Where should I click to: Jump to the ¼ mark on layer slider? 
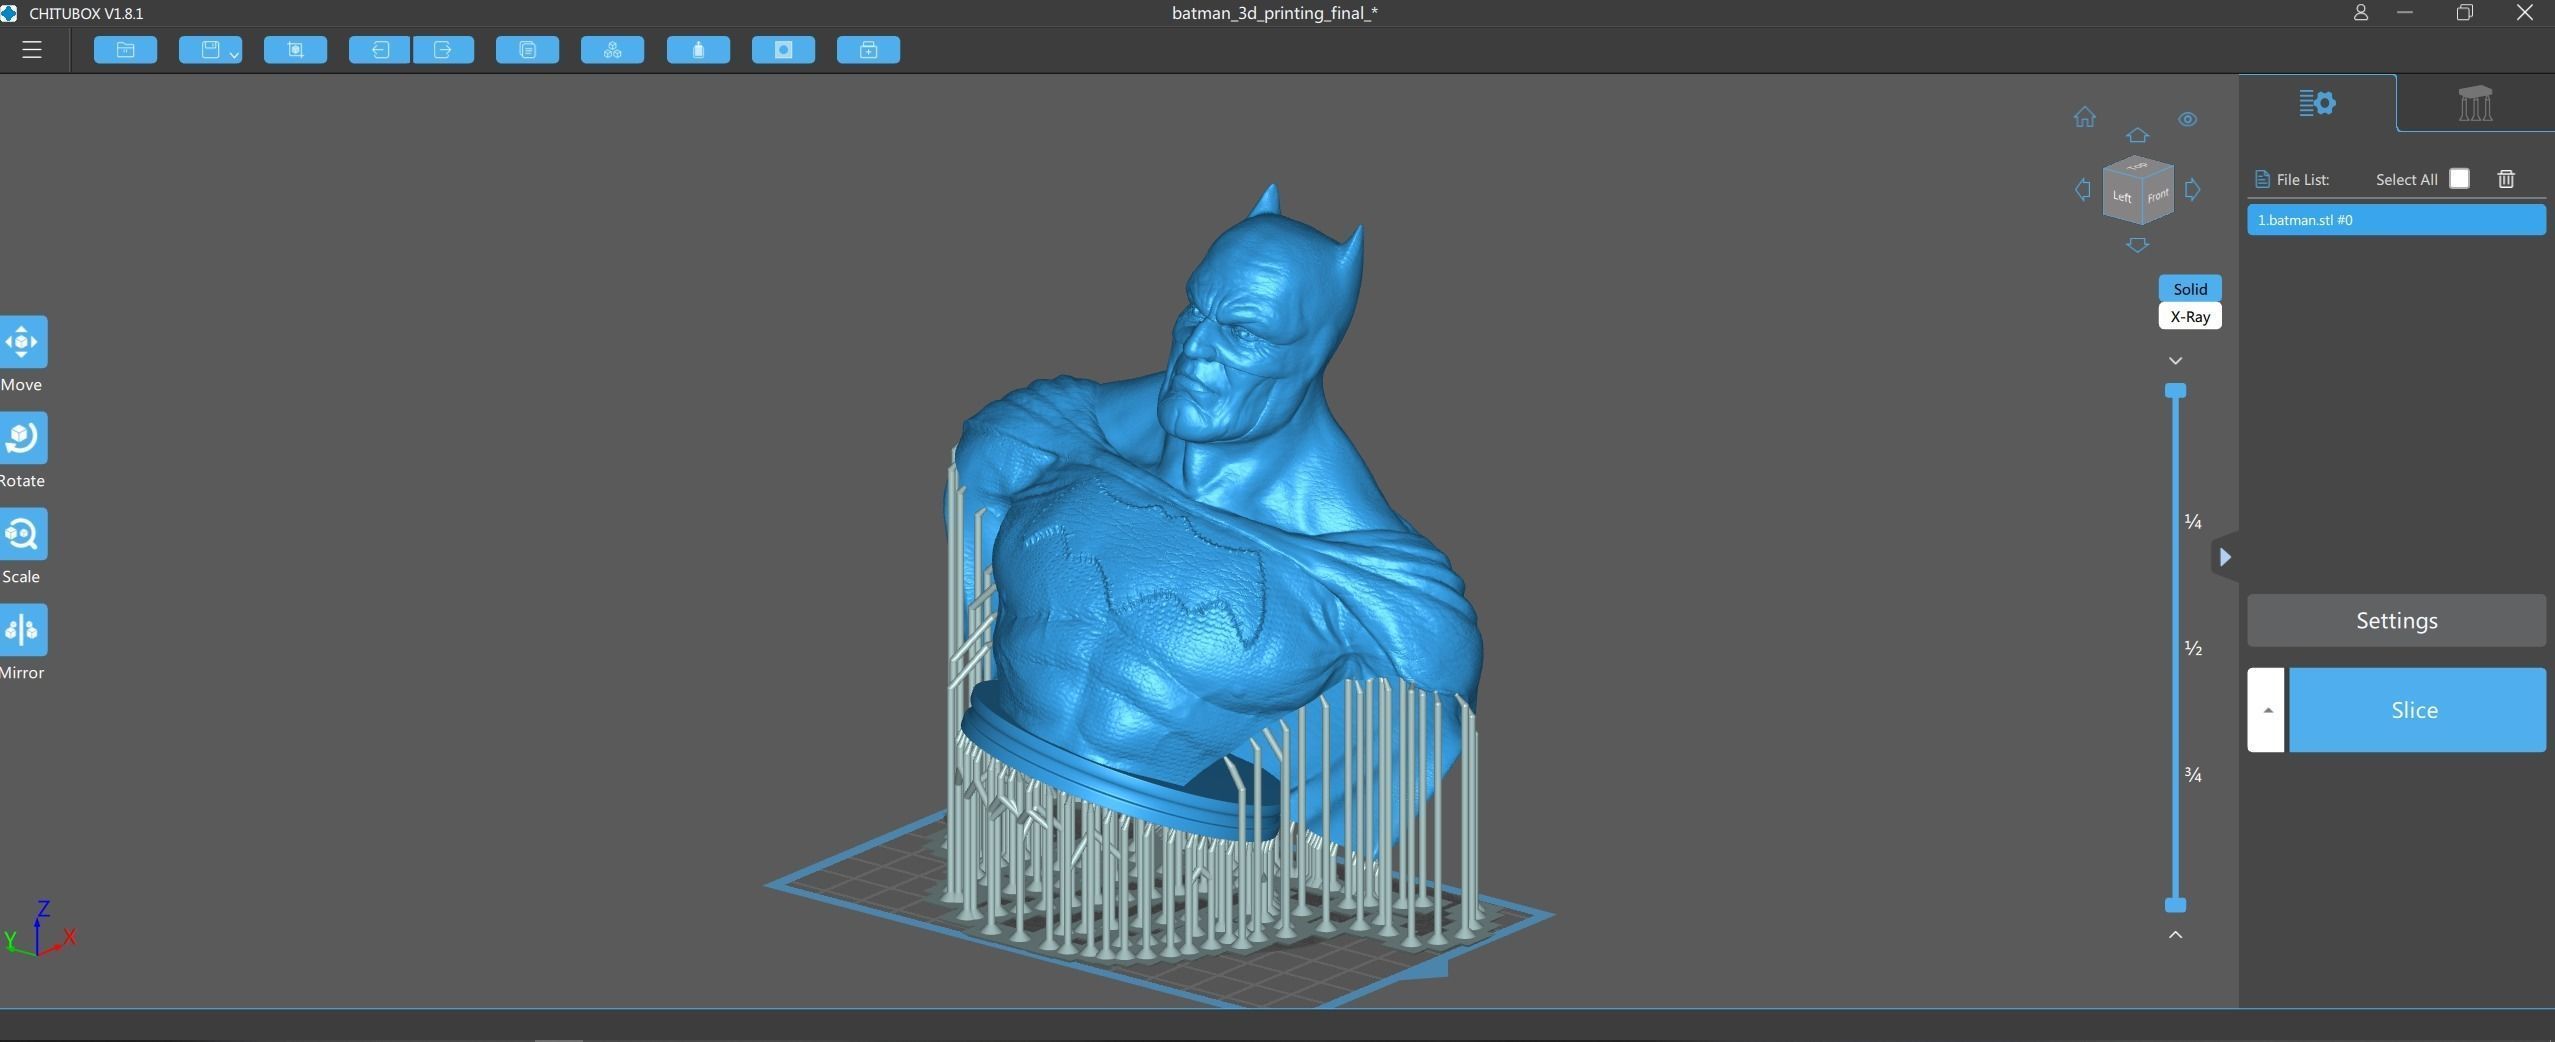tap(2193, 522)
